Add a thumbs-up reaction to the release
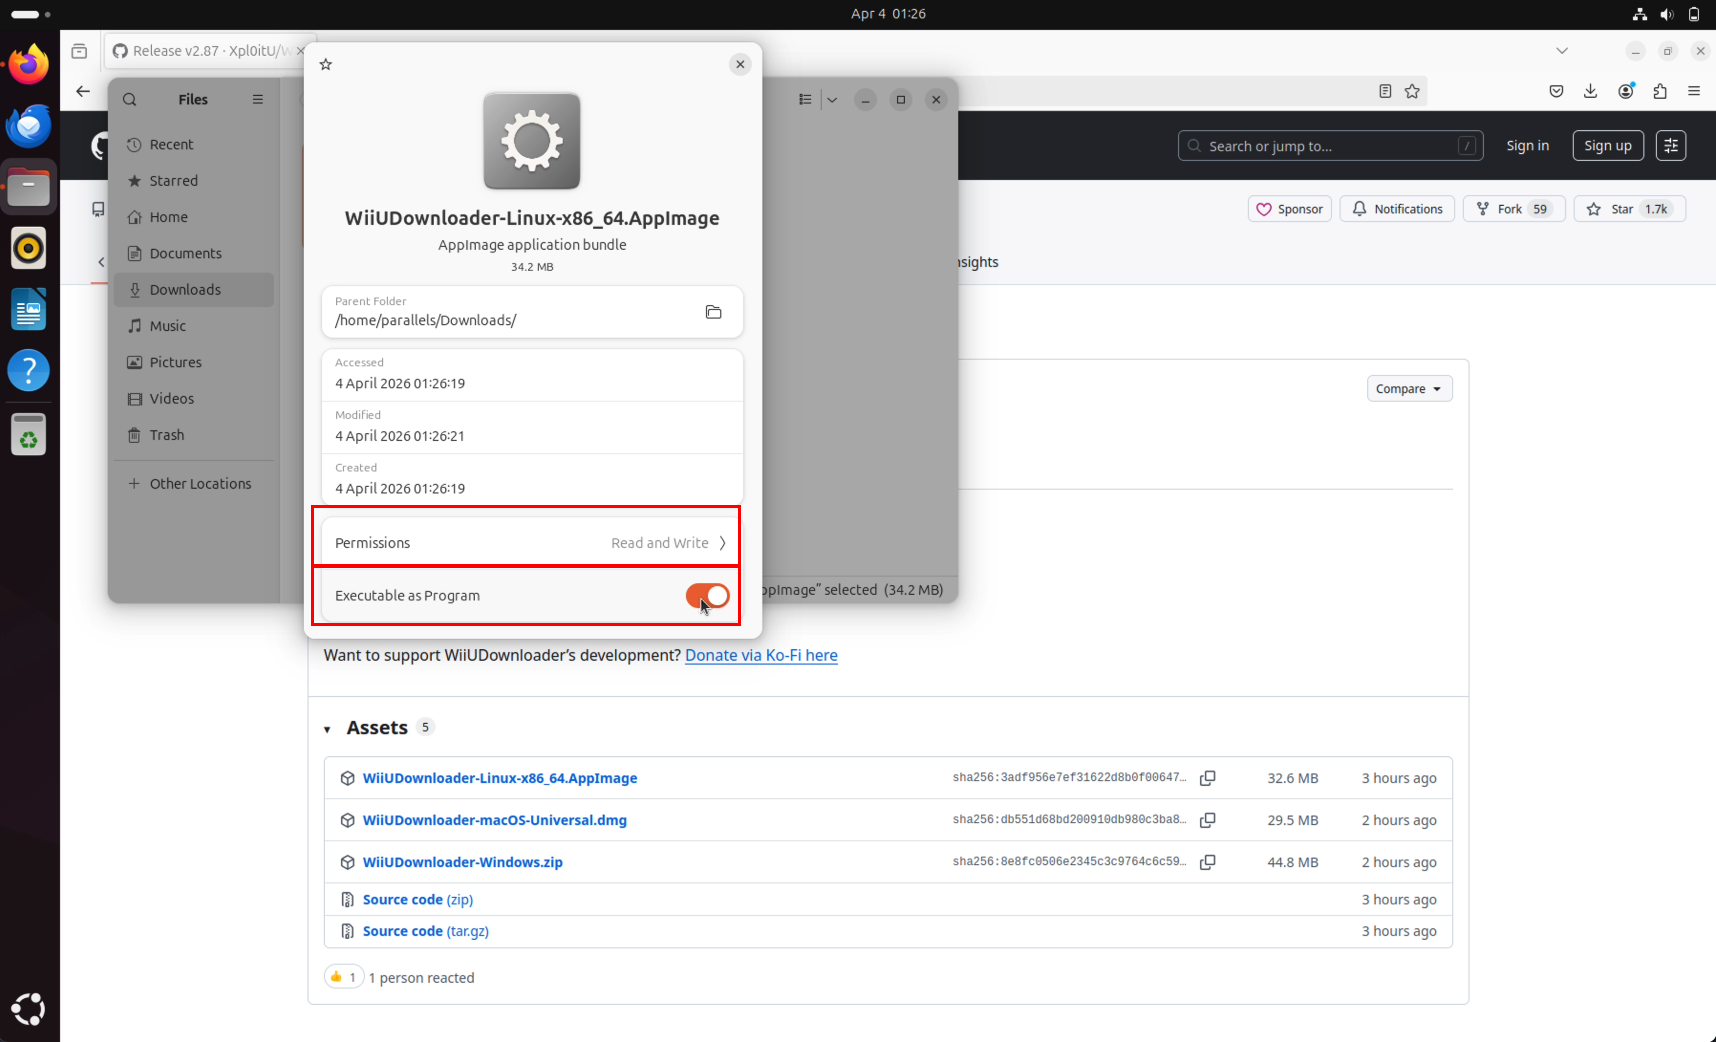The image size is (1716, 1042). [344, 977]
